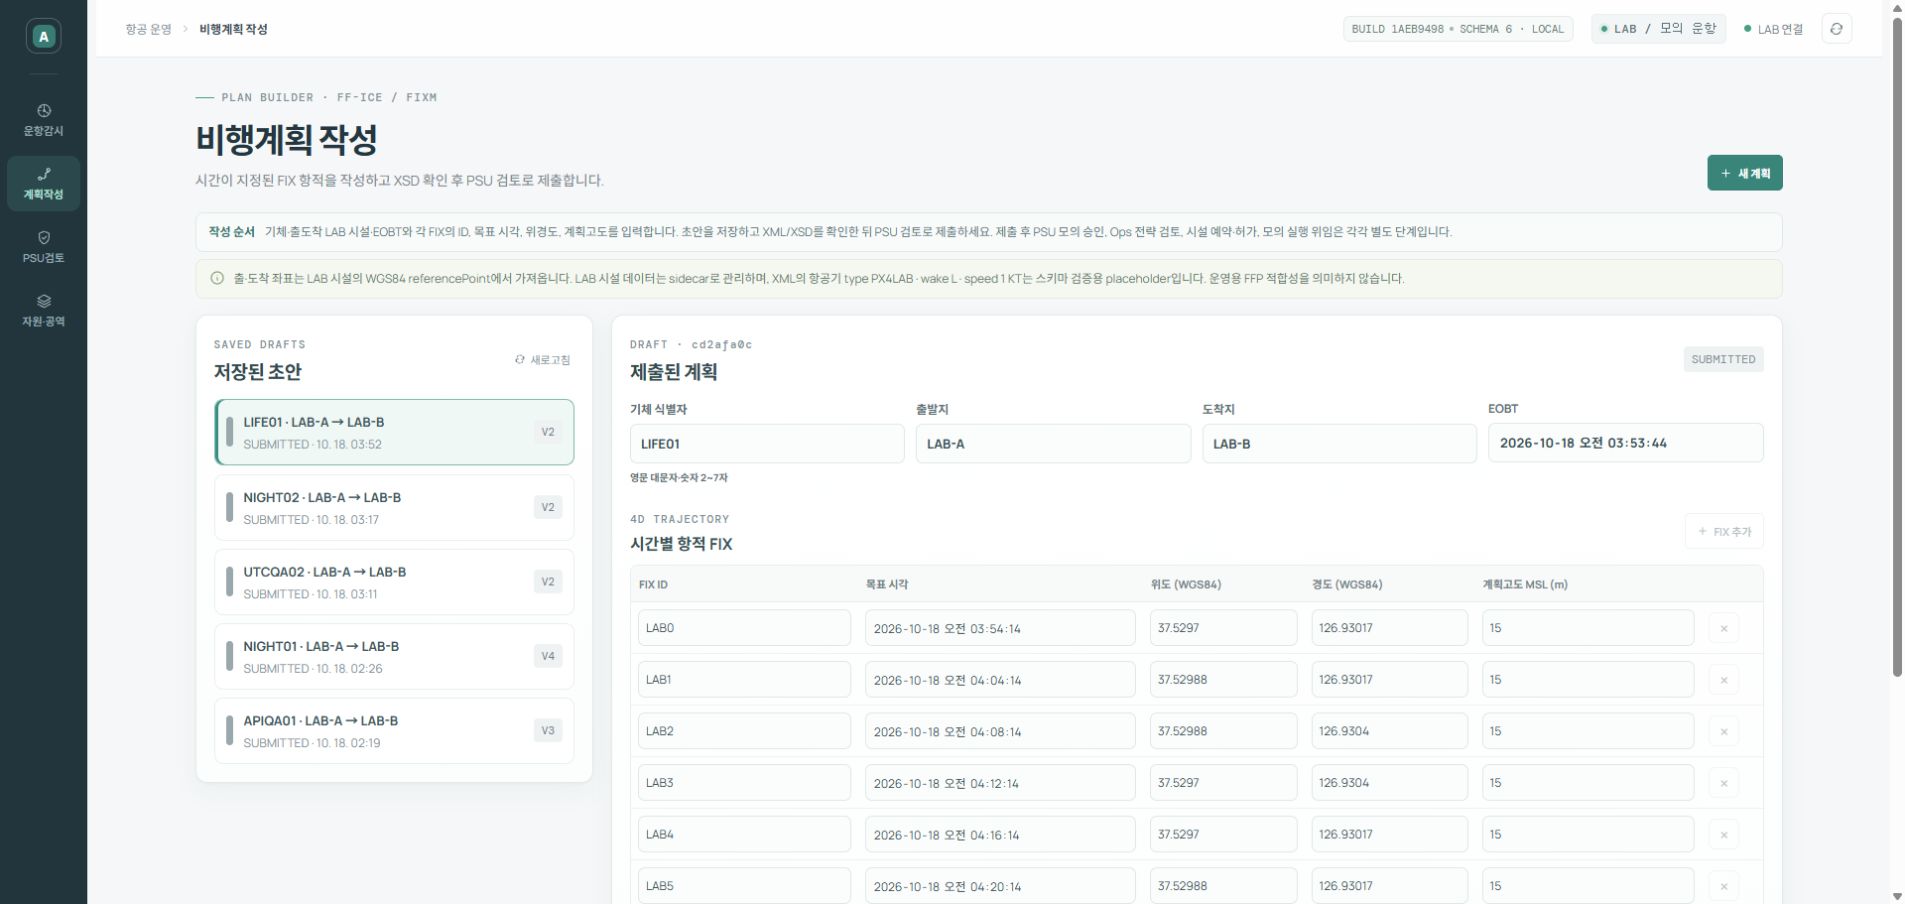Open the 자원·공역 sidebar item
This screenshot has height=904, width=1905.
click(43, 310)
